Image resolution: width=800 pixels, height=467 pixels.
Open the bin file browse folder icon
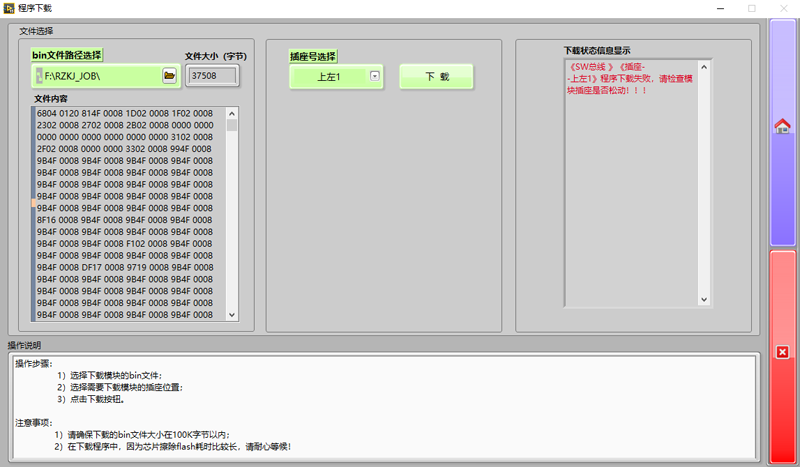click(169, 75)
